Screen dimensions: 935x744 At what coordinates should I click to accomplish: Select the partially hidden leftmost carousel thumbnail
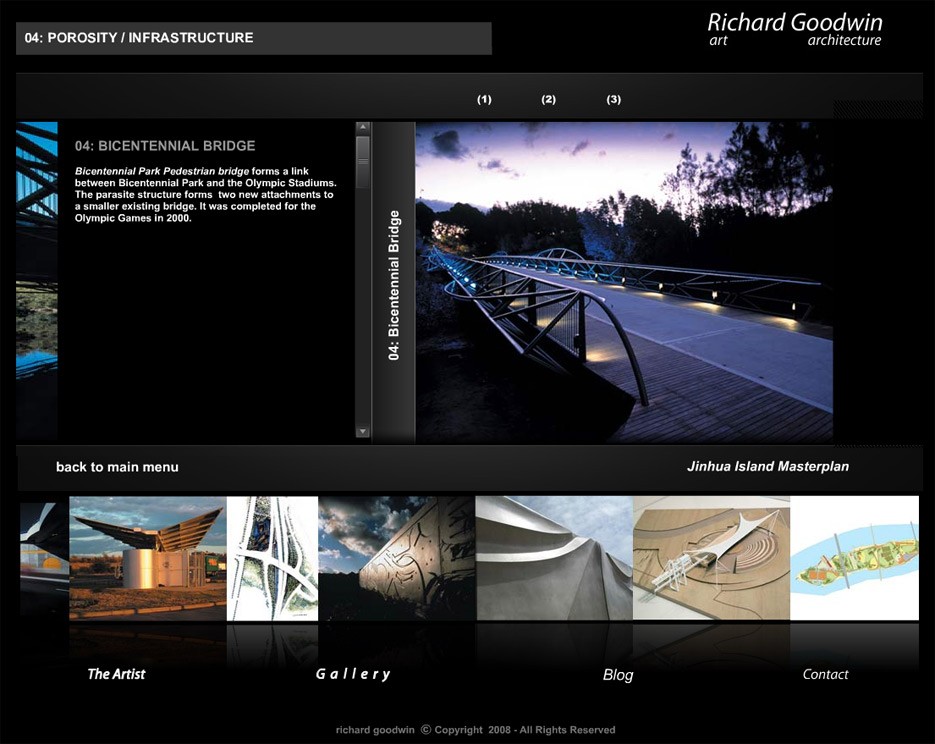(45, 559)
